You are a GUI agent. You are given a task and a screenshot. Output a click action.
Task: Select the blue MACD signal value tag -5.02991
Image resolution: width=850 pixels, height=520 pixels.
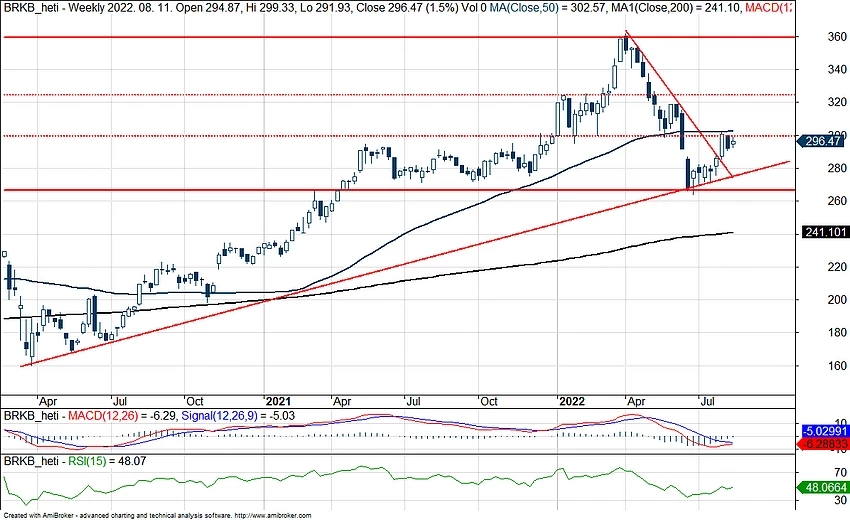(x=825, y=432)
